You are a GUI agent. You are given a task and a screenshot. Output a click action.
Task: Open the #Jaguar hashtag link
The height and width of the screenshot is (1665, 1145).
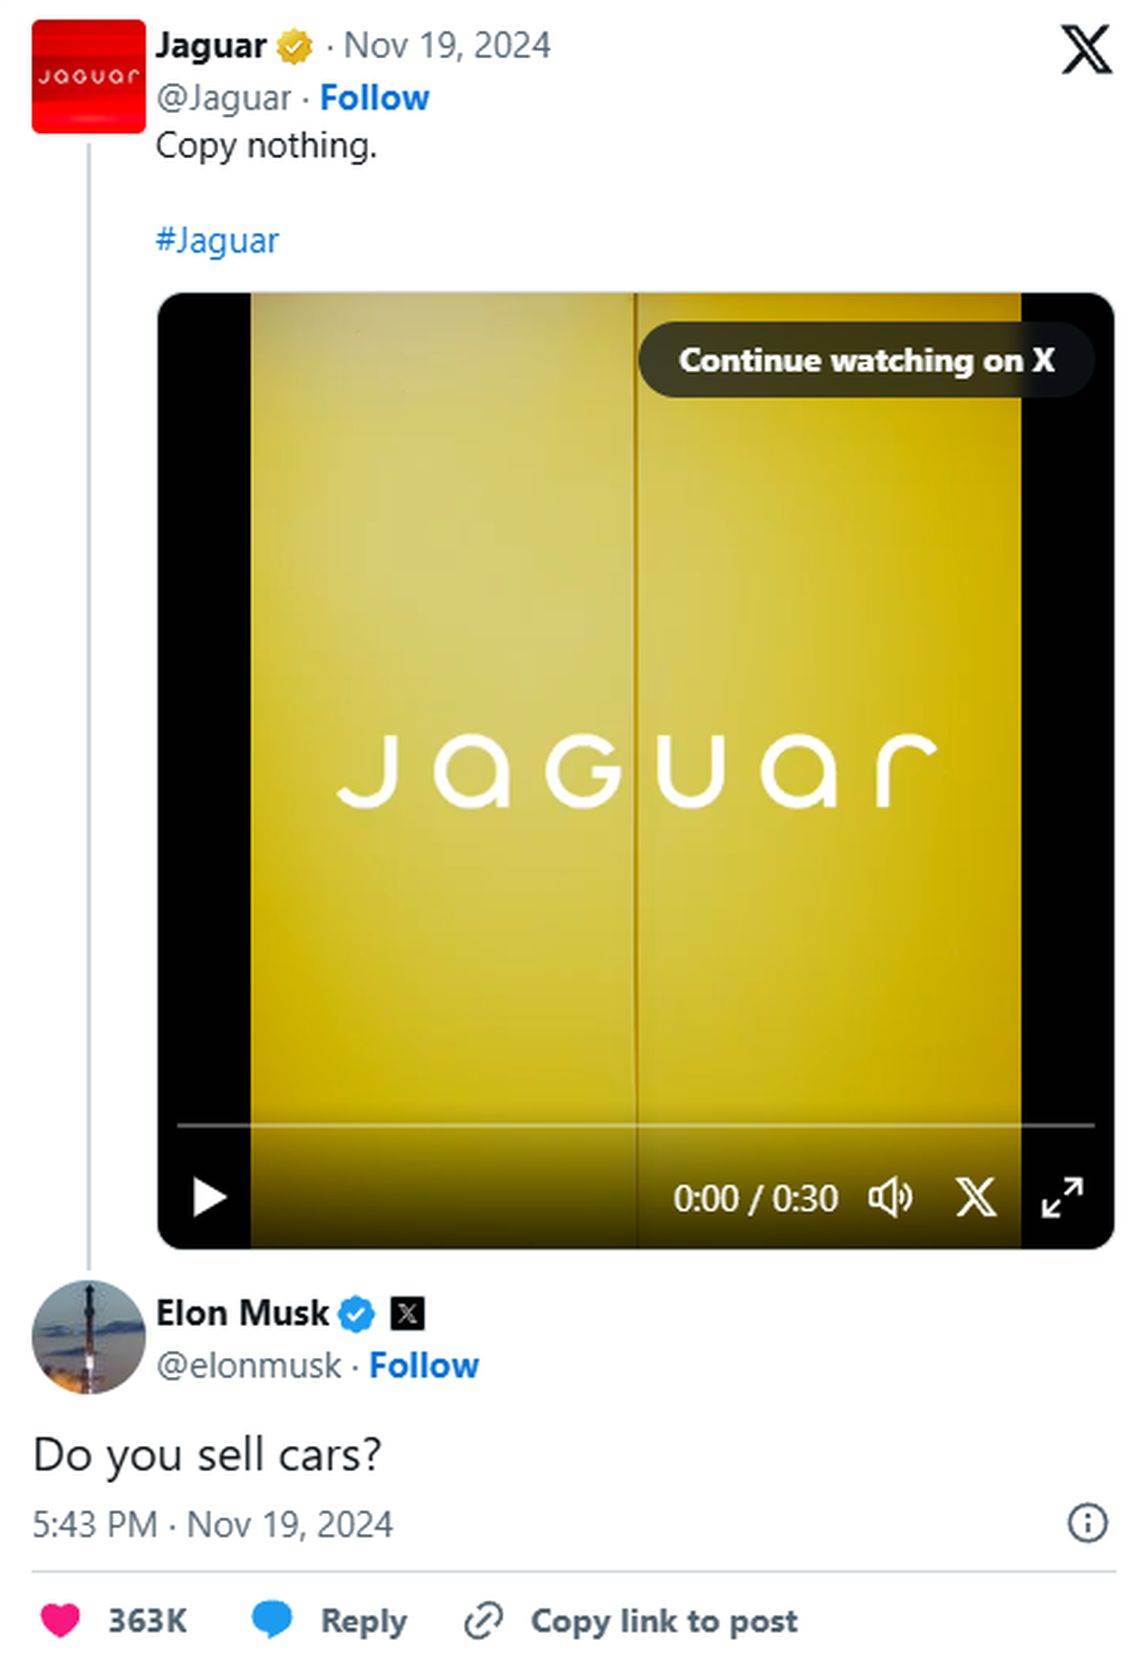(217, 241)
